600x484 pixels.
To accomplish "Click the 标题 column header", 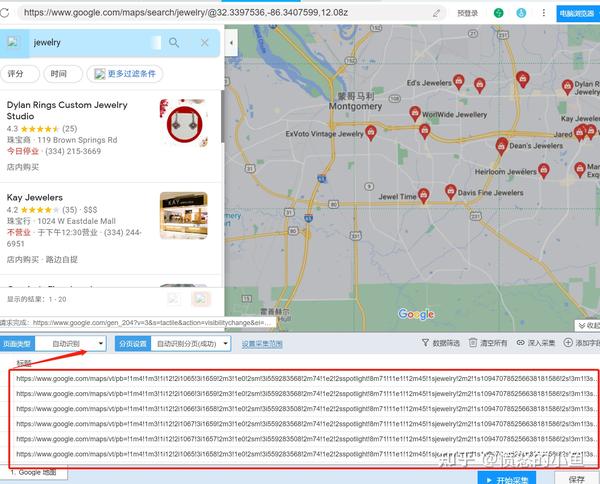I will pos(24,363).
